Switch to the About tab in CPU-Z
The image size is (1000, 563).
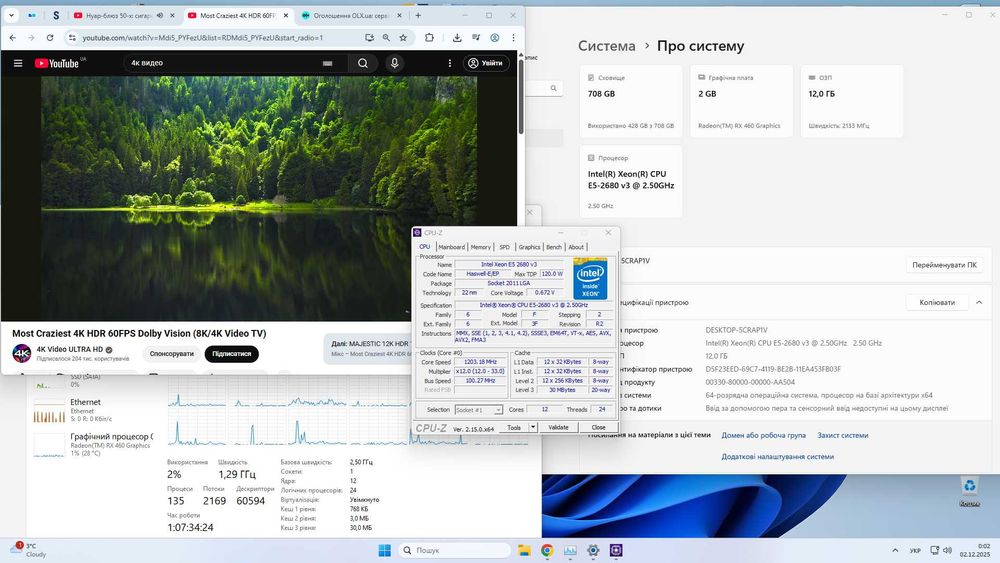pos(576,247)
